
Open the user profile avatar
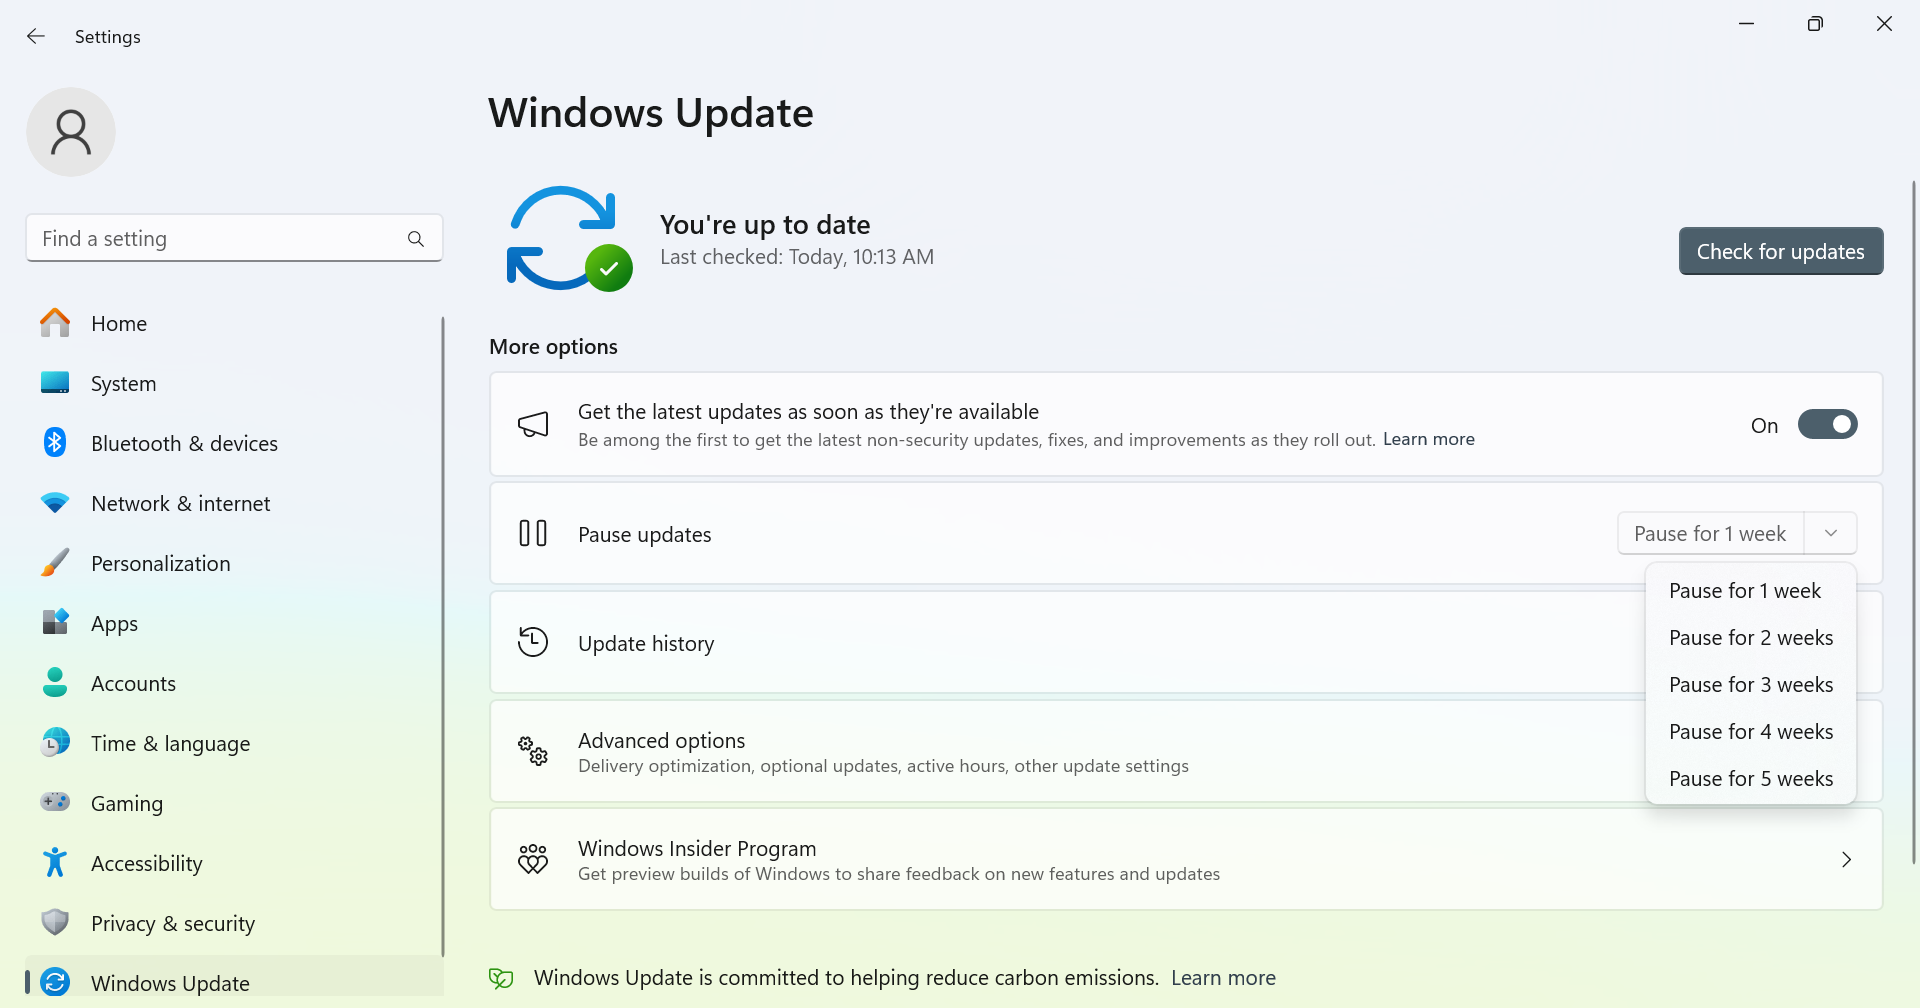71,132
